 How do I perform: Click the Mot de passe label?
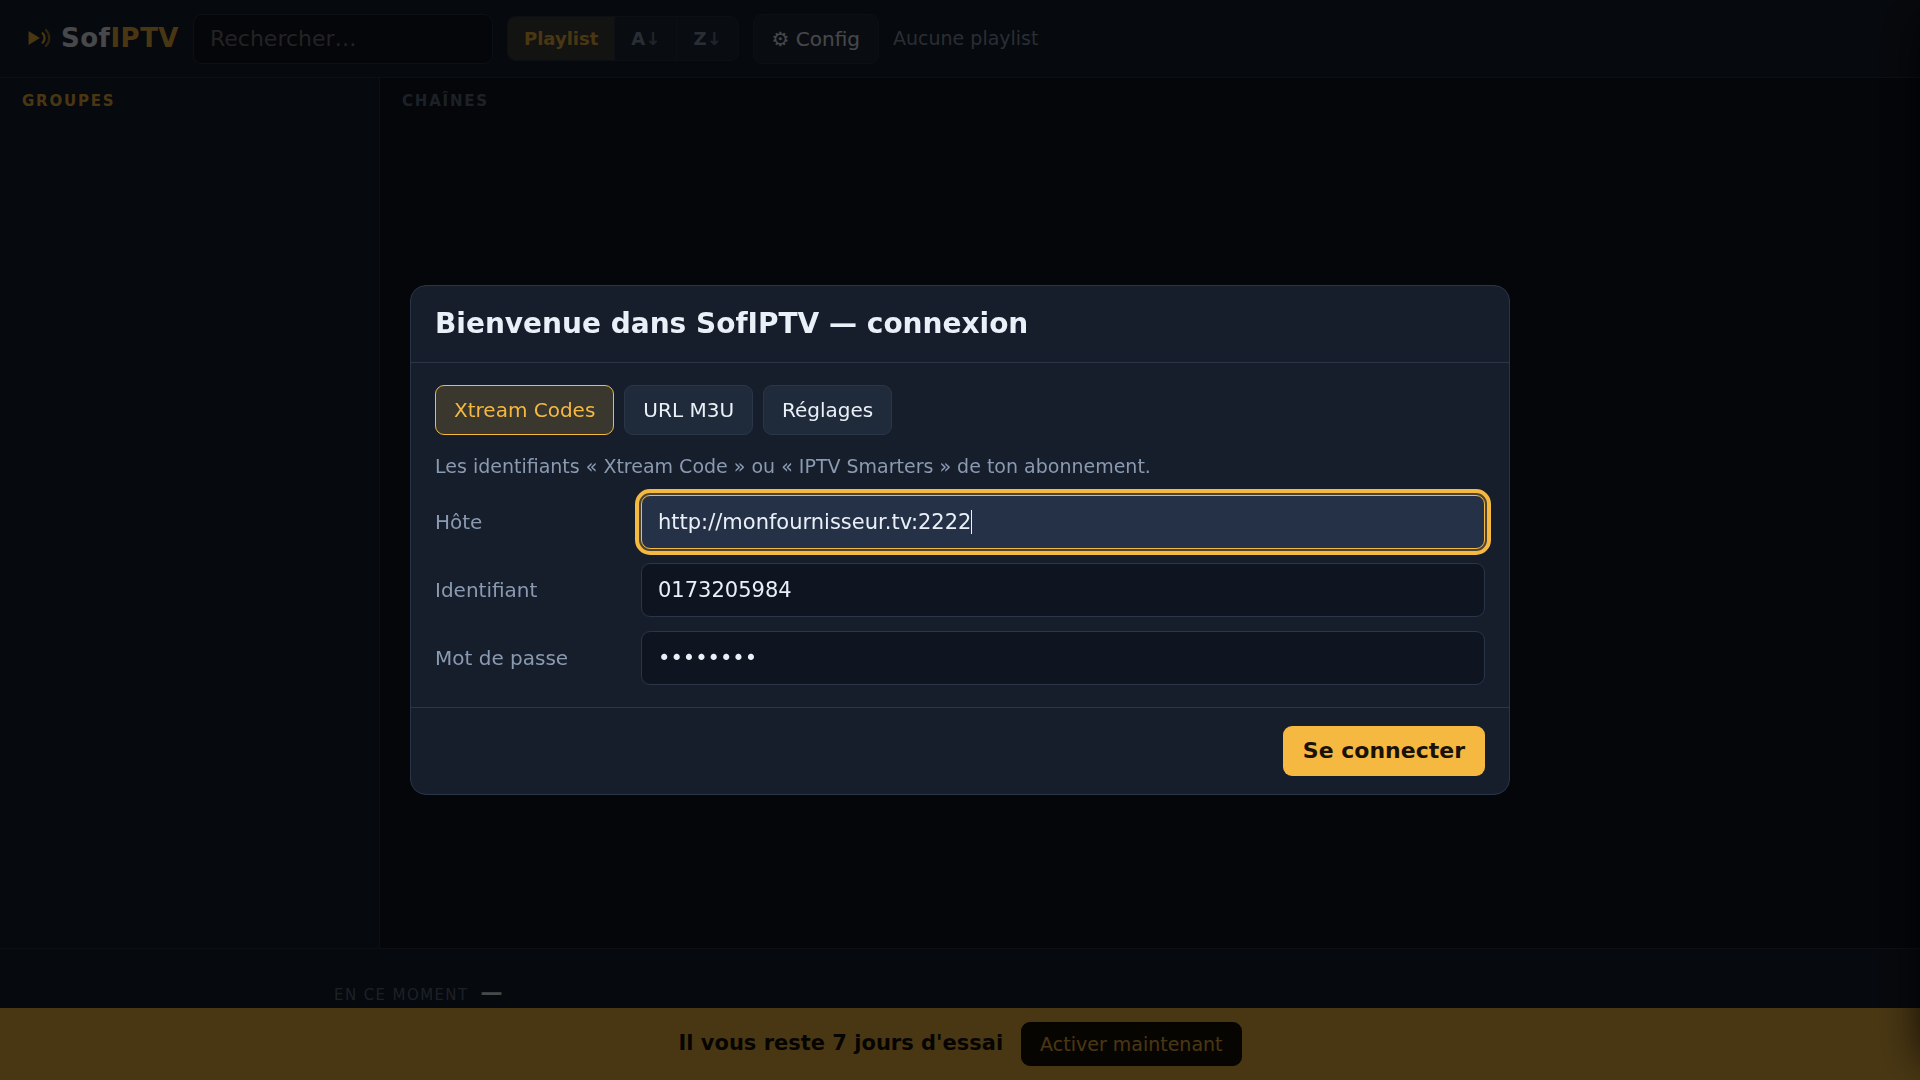(501, 658)
